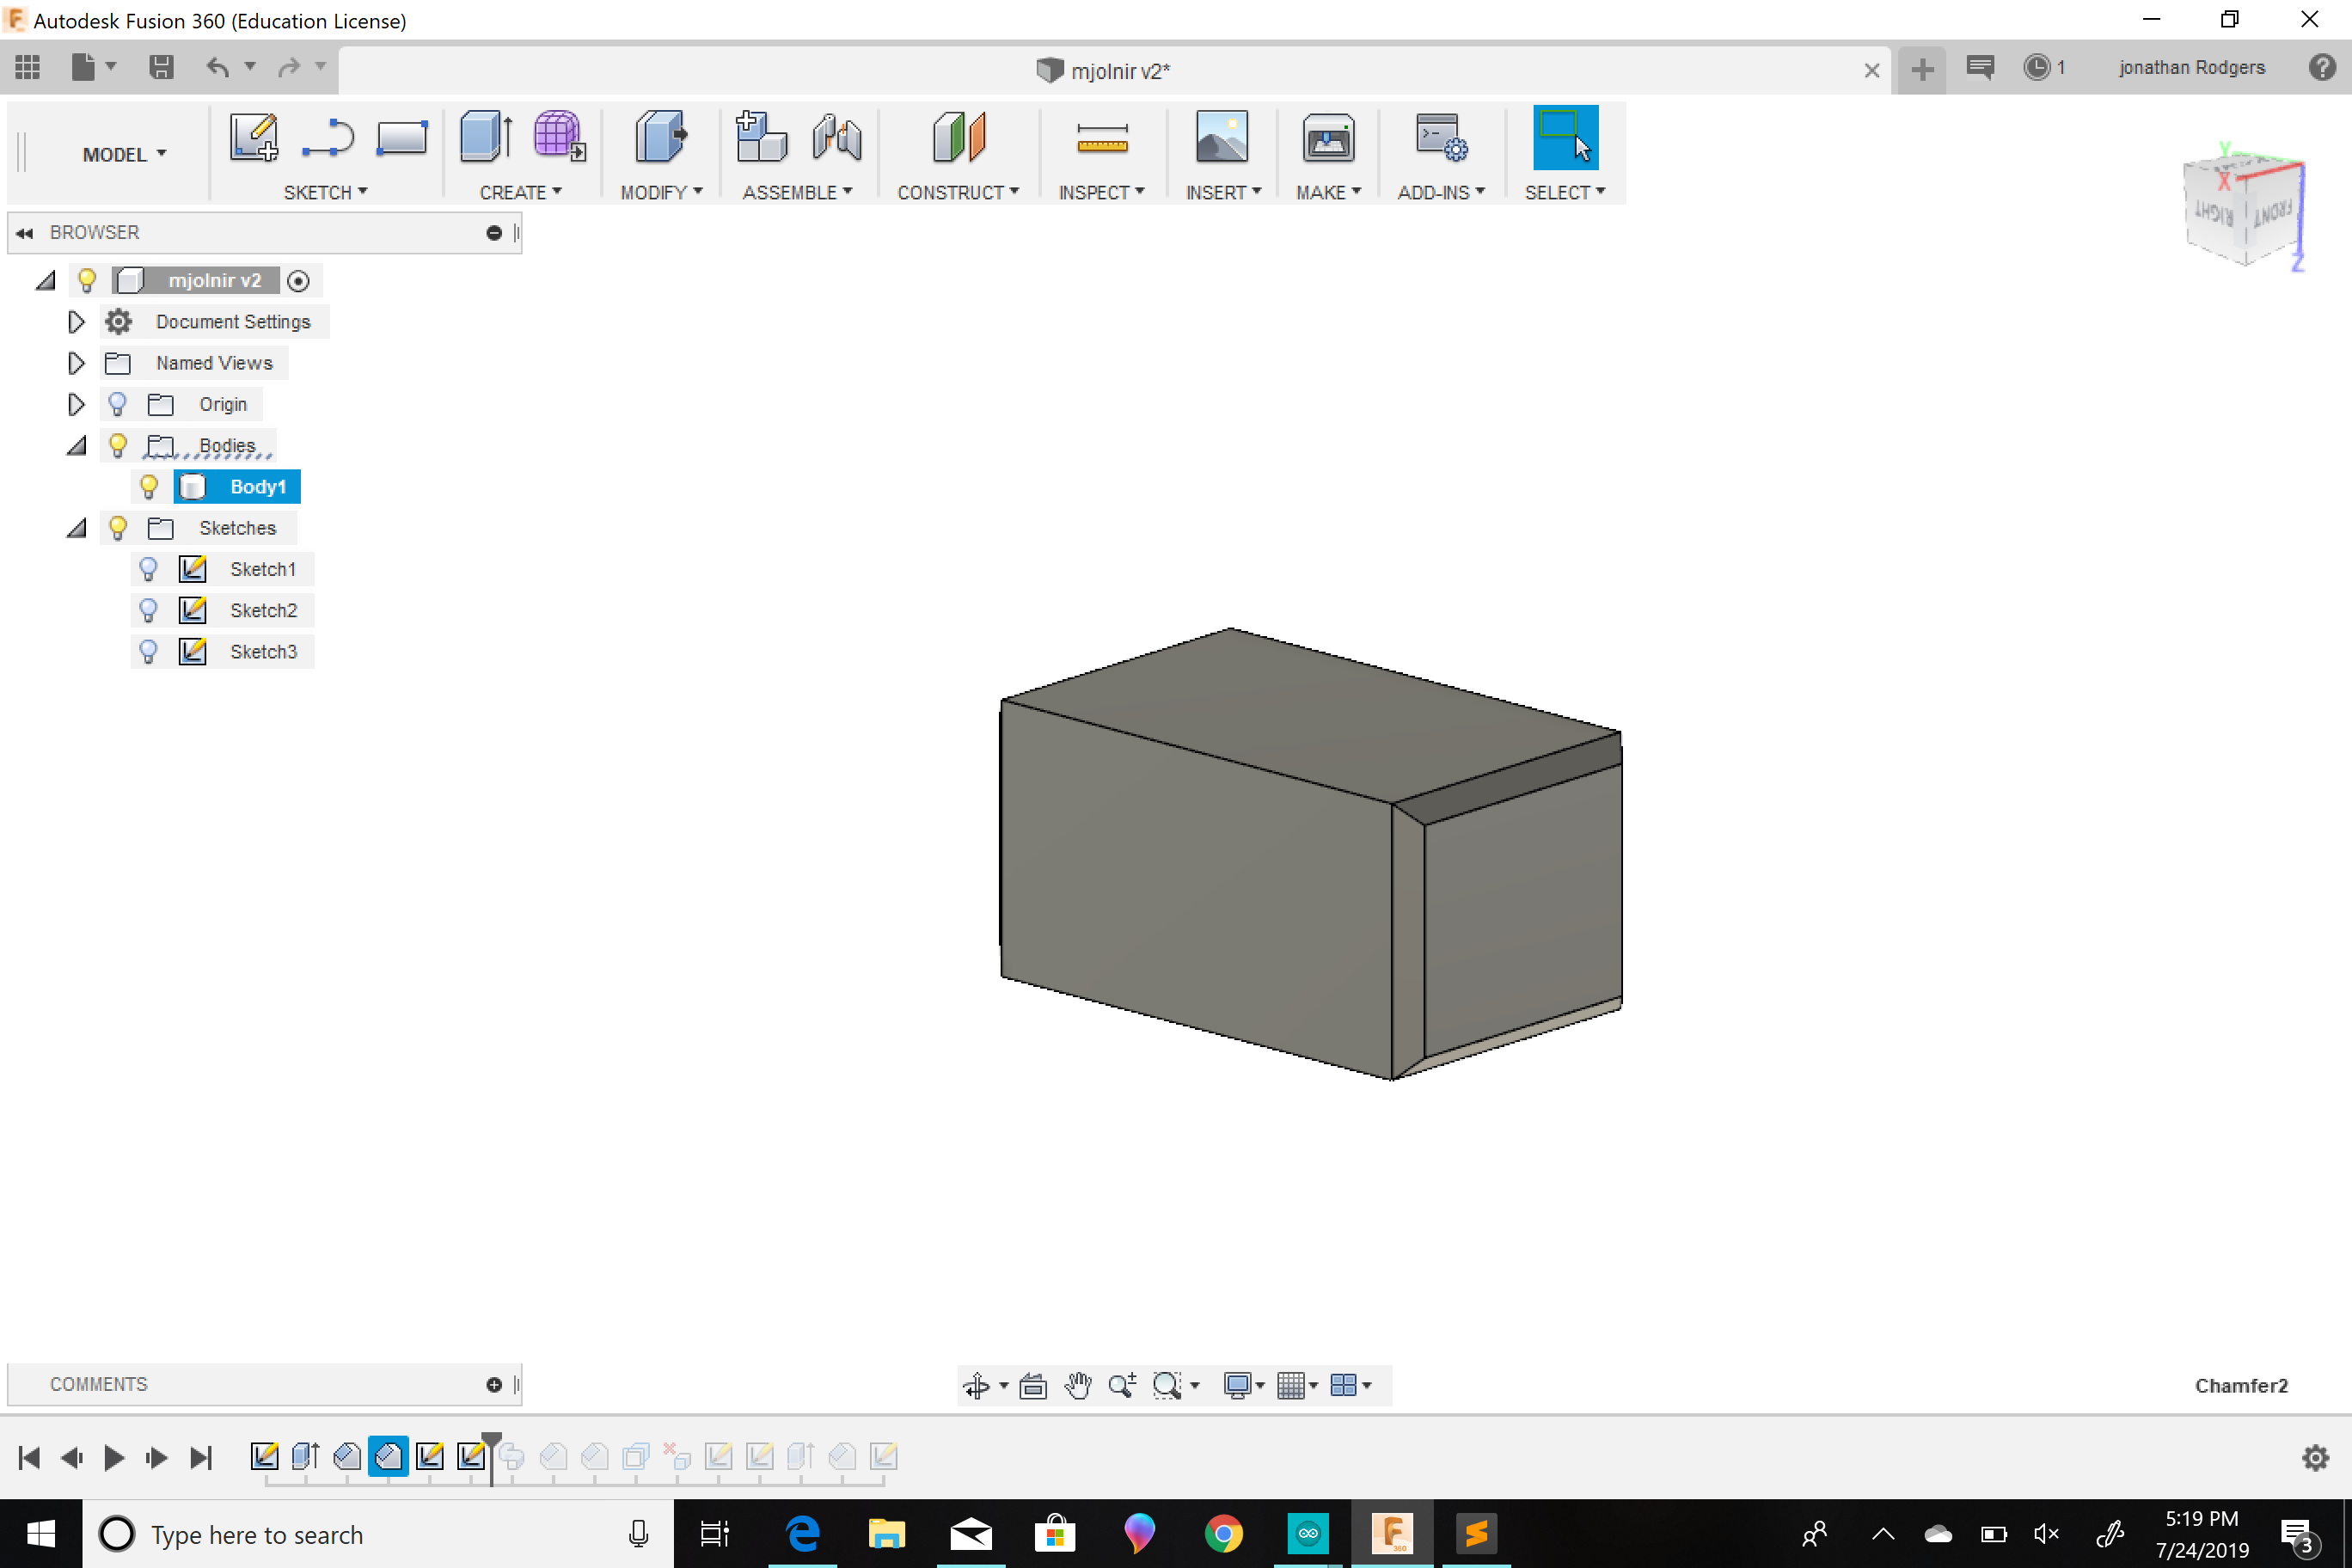Select the Extrude tool
Screen dimensions: 2352x1568
486,137
